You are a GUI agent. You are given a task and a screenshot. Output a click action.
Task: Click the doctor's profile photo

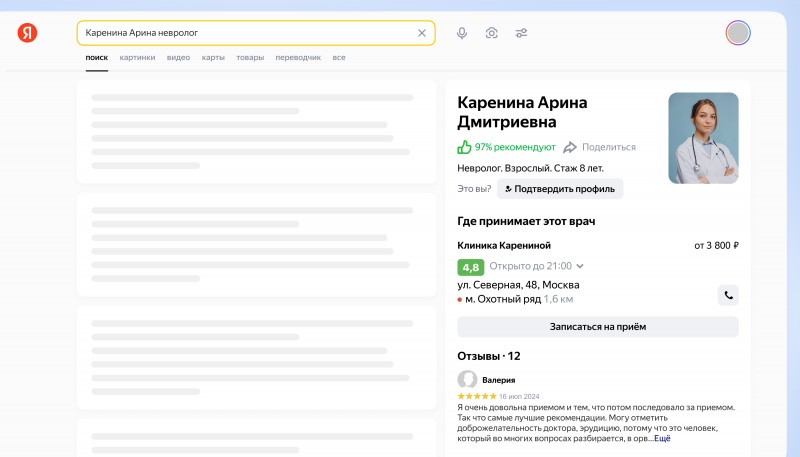coord(703,138)
